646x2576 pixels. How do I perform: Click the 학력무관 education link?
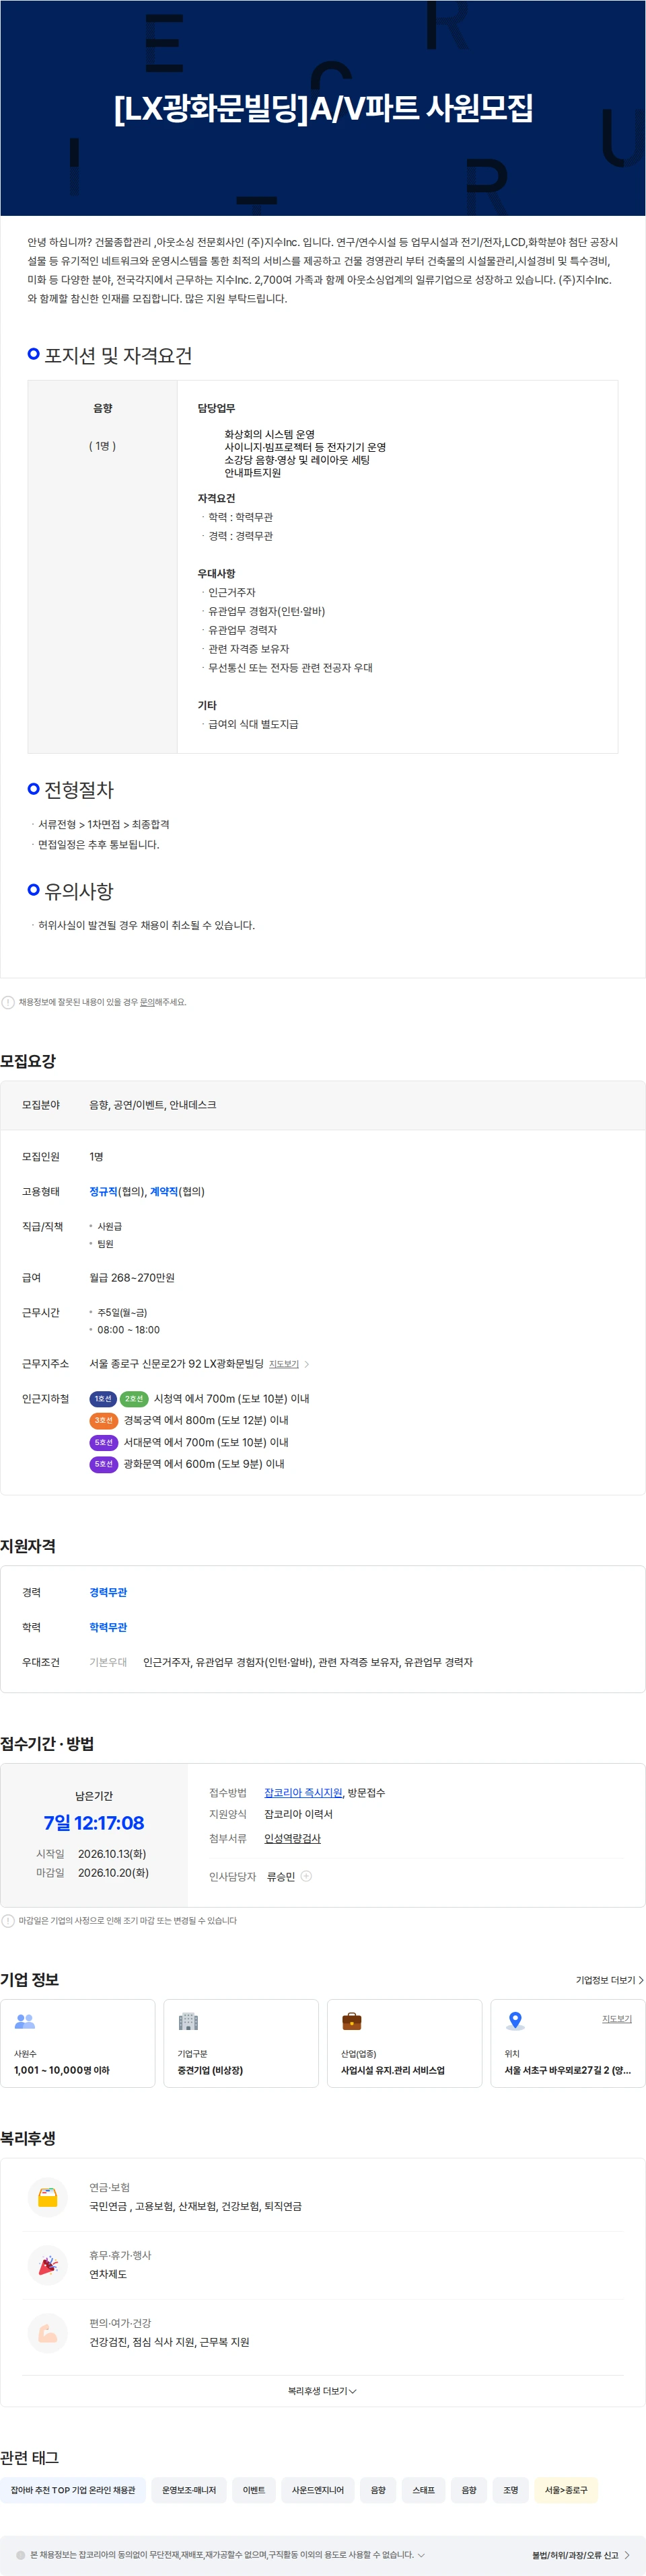point(108,1627)
